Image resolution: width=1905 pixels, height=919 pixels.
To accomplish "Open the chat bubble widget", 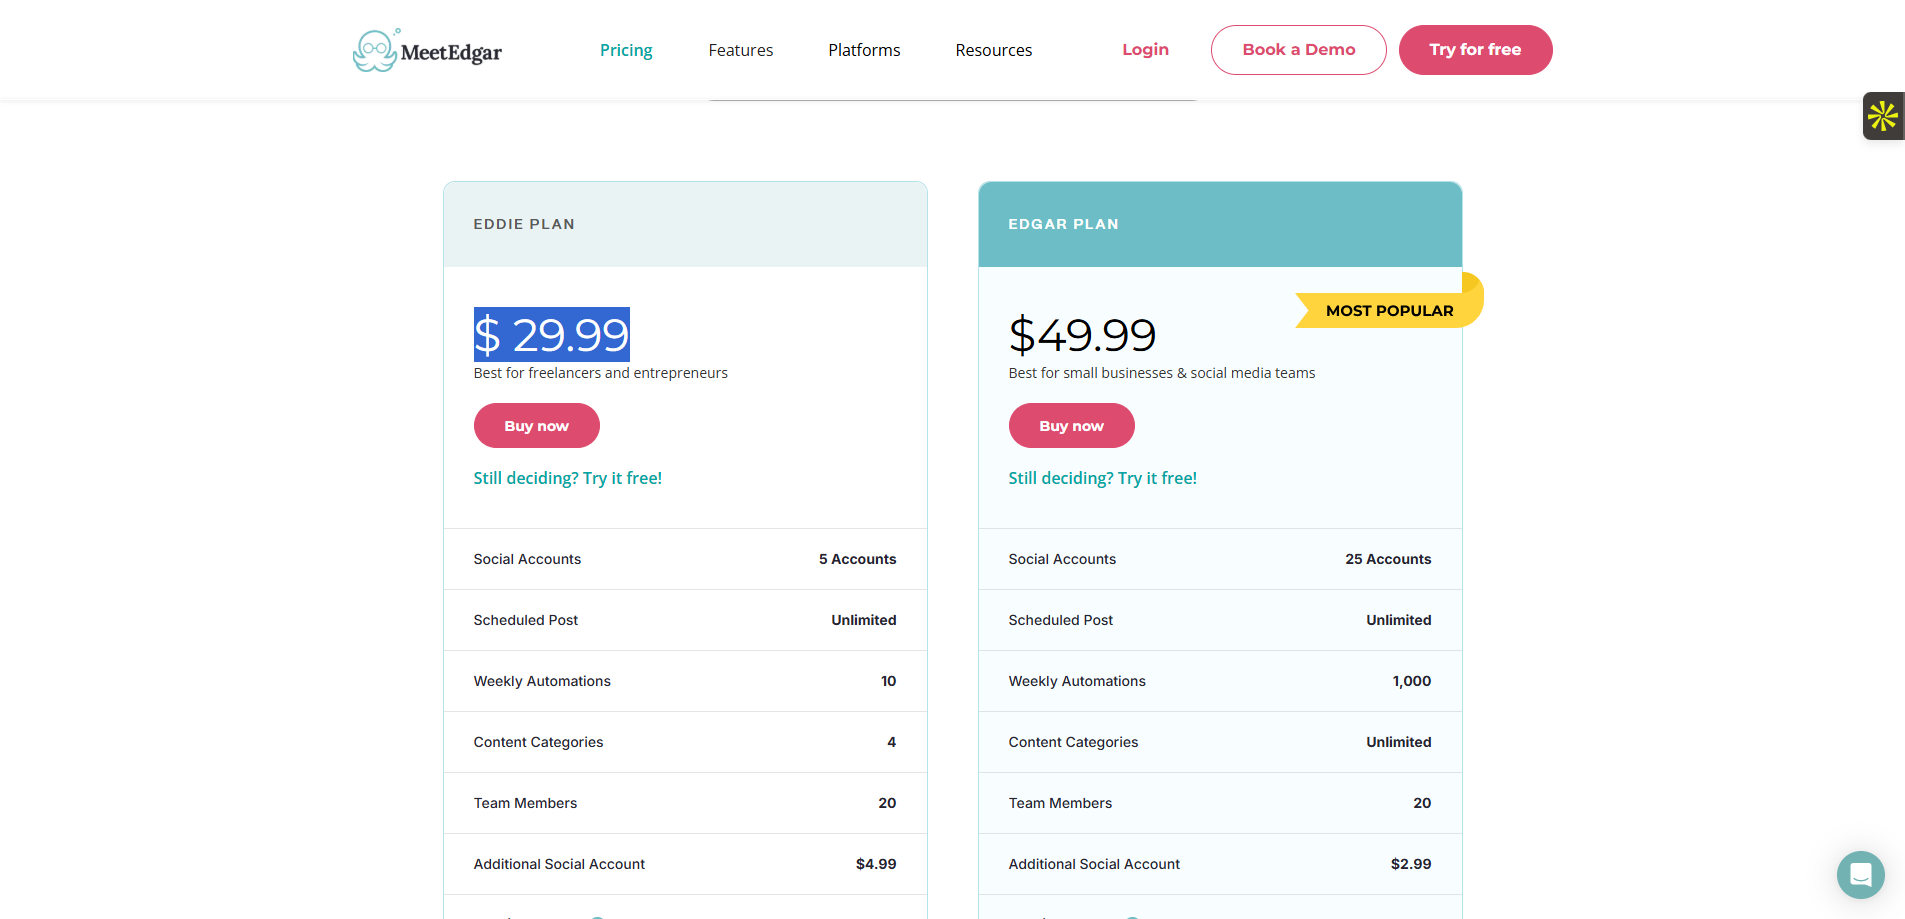I will pyautogui.click(x=1860, y=875).
